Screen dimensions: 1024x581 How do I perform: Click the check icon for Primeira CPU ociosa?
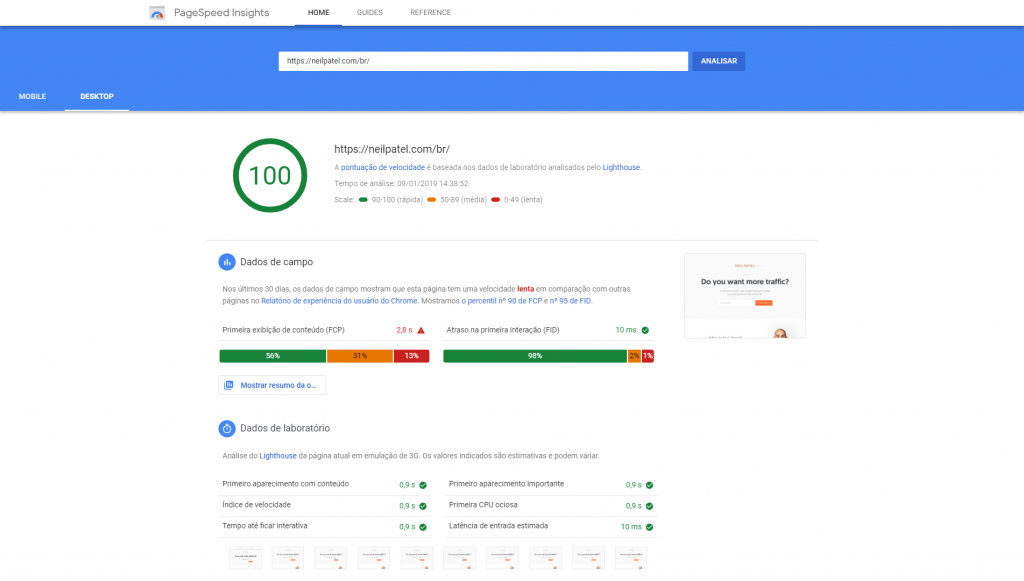pyautogui.click(x=649, y=506)
